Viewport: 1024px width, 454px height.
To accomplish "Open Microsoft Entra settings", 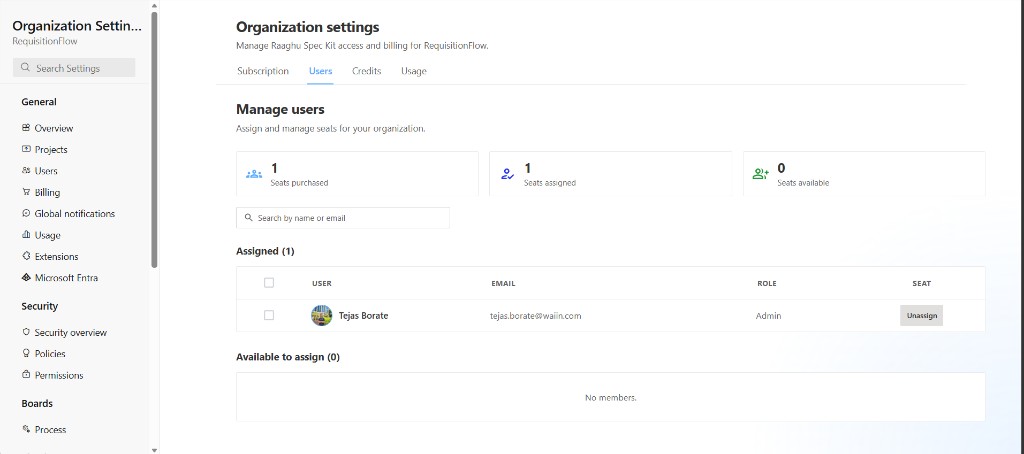I will coord(66,278).
